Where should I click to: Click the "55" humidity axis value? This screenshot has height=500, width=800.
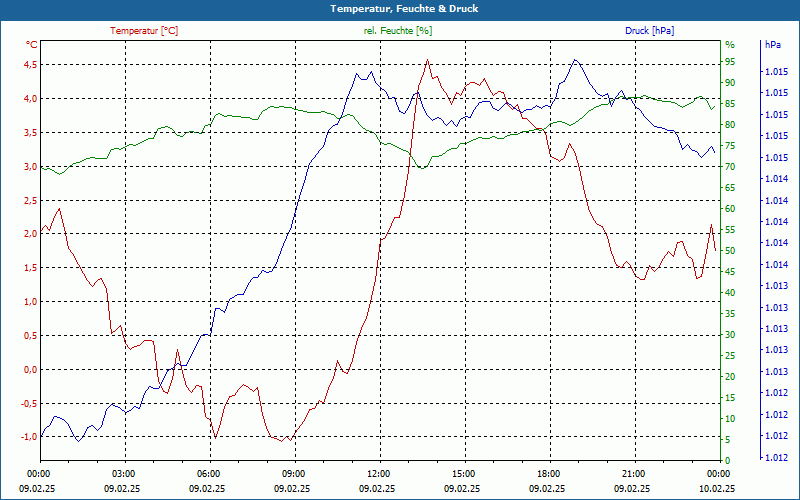click(730, 230)
